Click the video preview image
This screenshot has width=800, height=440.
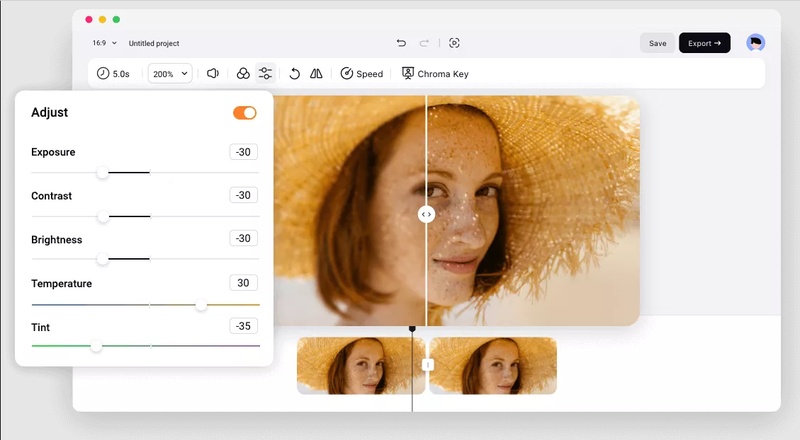pyautogui.click(x=457, y=210)
